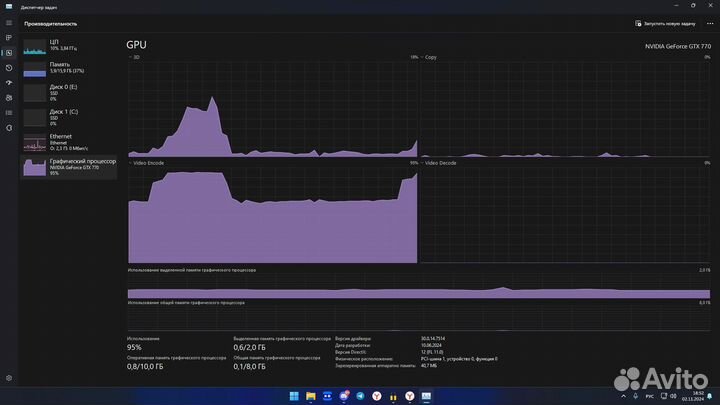Open the Windows Start menu
720x405 pixels.
(x=294, y=396)
